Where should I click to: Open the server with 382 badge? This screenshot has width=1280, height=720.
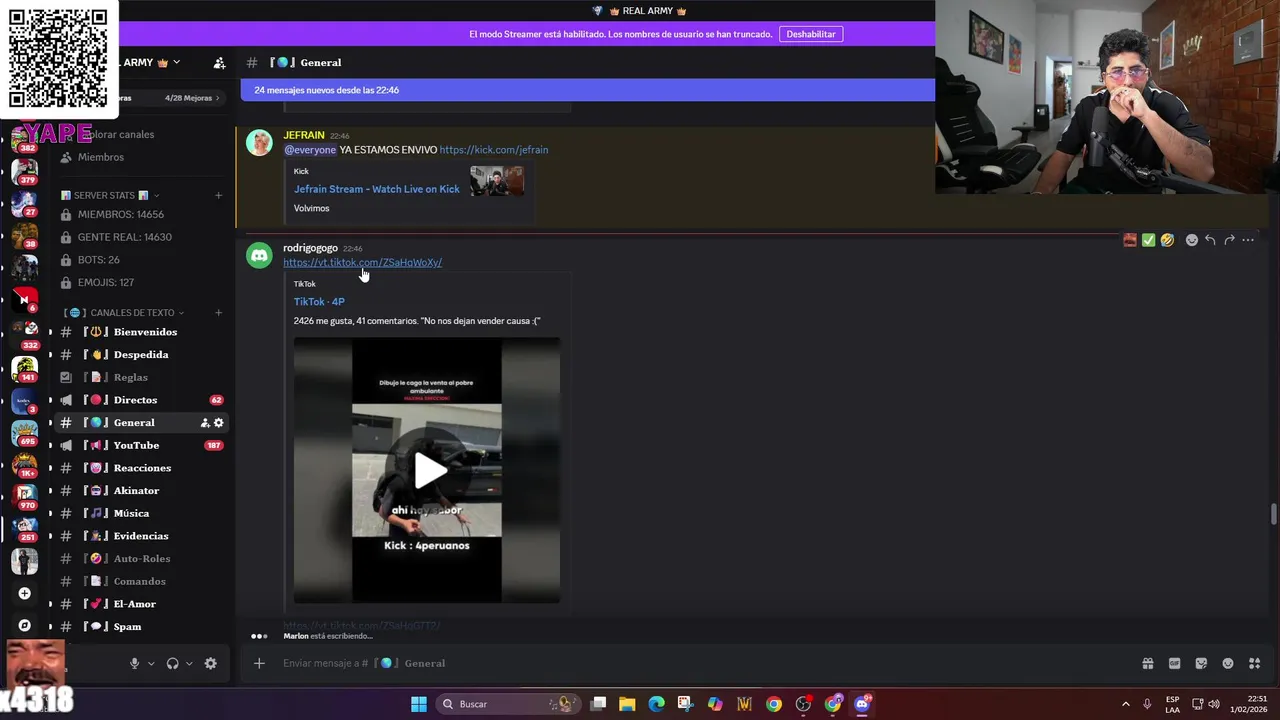click(25, 139)
